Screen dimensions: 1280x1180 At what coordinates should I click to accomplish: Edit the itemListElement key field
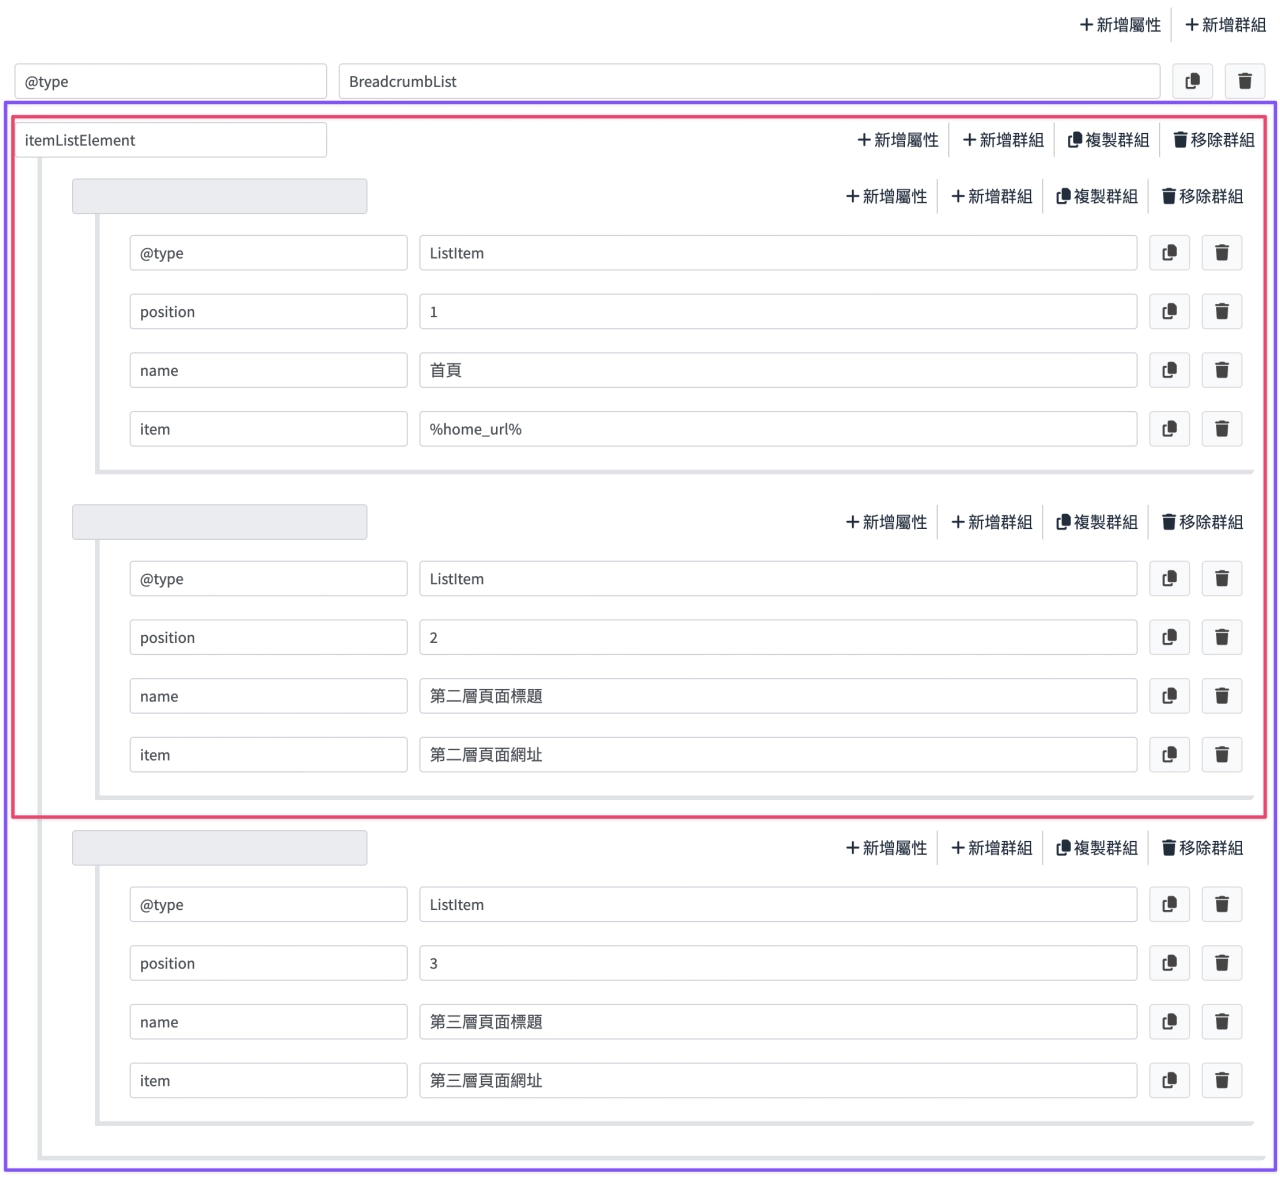click(170, 140)
